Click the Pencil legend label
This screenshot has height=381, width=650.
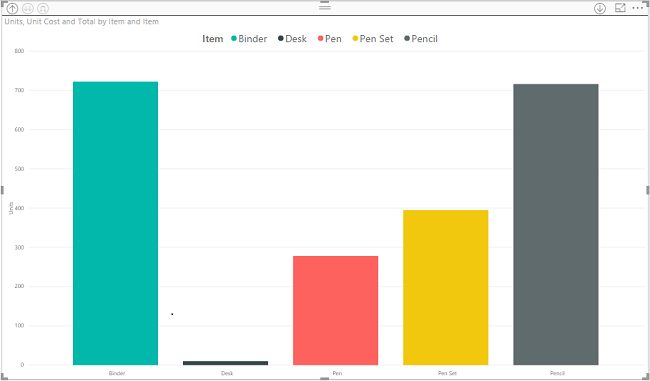pos(424,39)
